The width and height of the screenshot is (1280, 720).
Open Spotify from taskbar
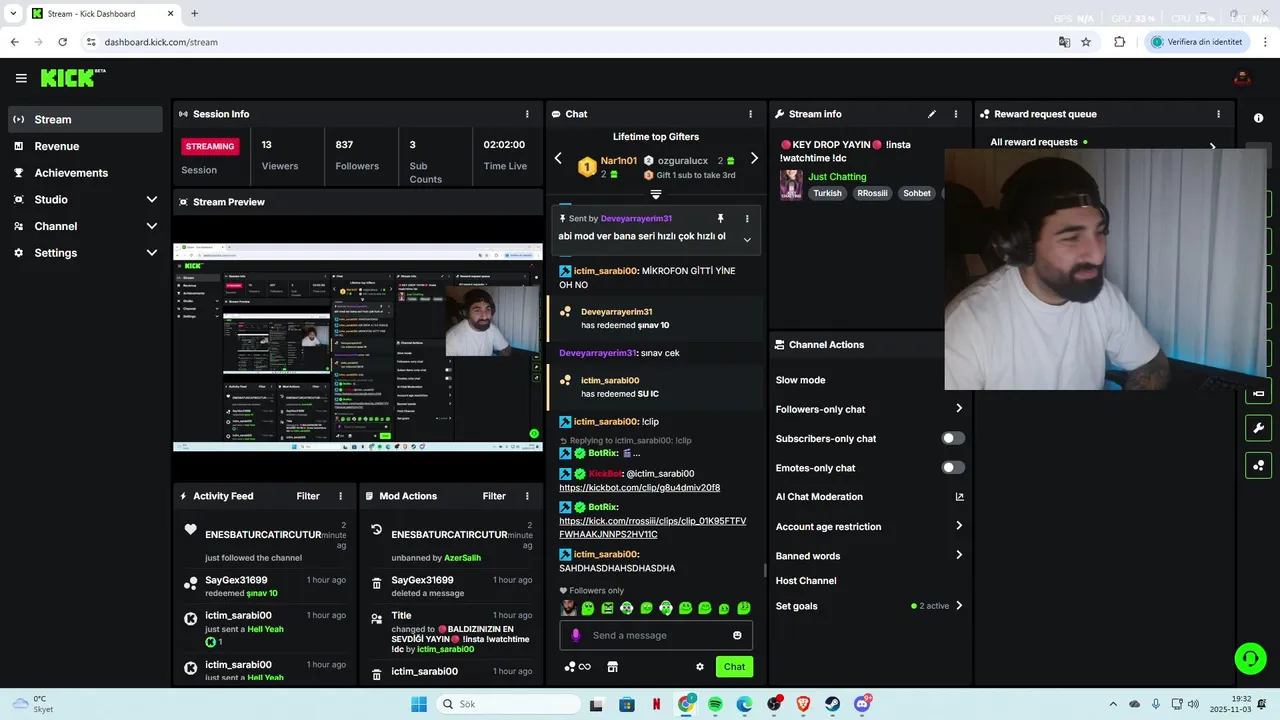[715, 704]
